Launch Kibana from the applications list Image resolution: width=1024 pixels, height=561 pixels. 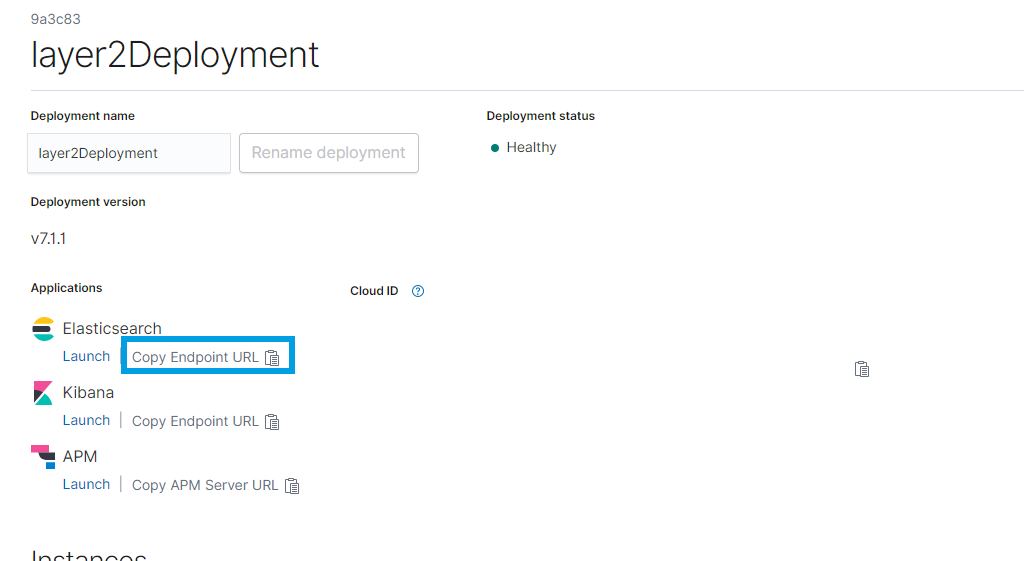[86, 420]
